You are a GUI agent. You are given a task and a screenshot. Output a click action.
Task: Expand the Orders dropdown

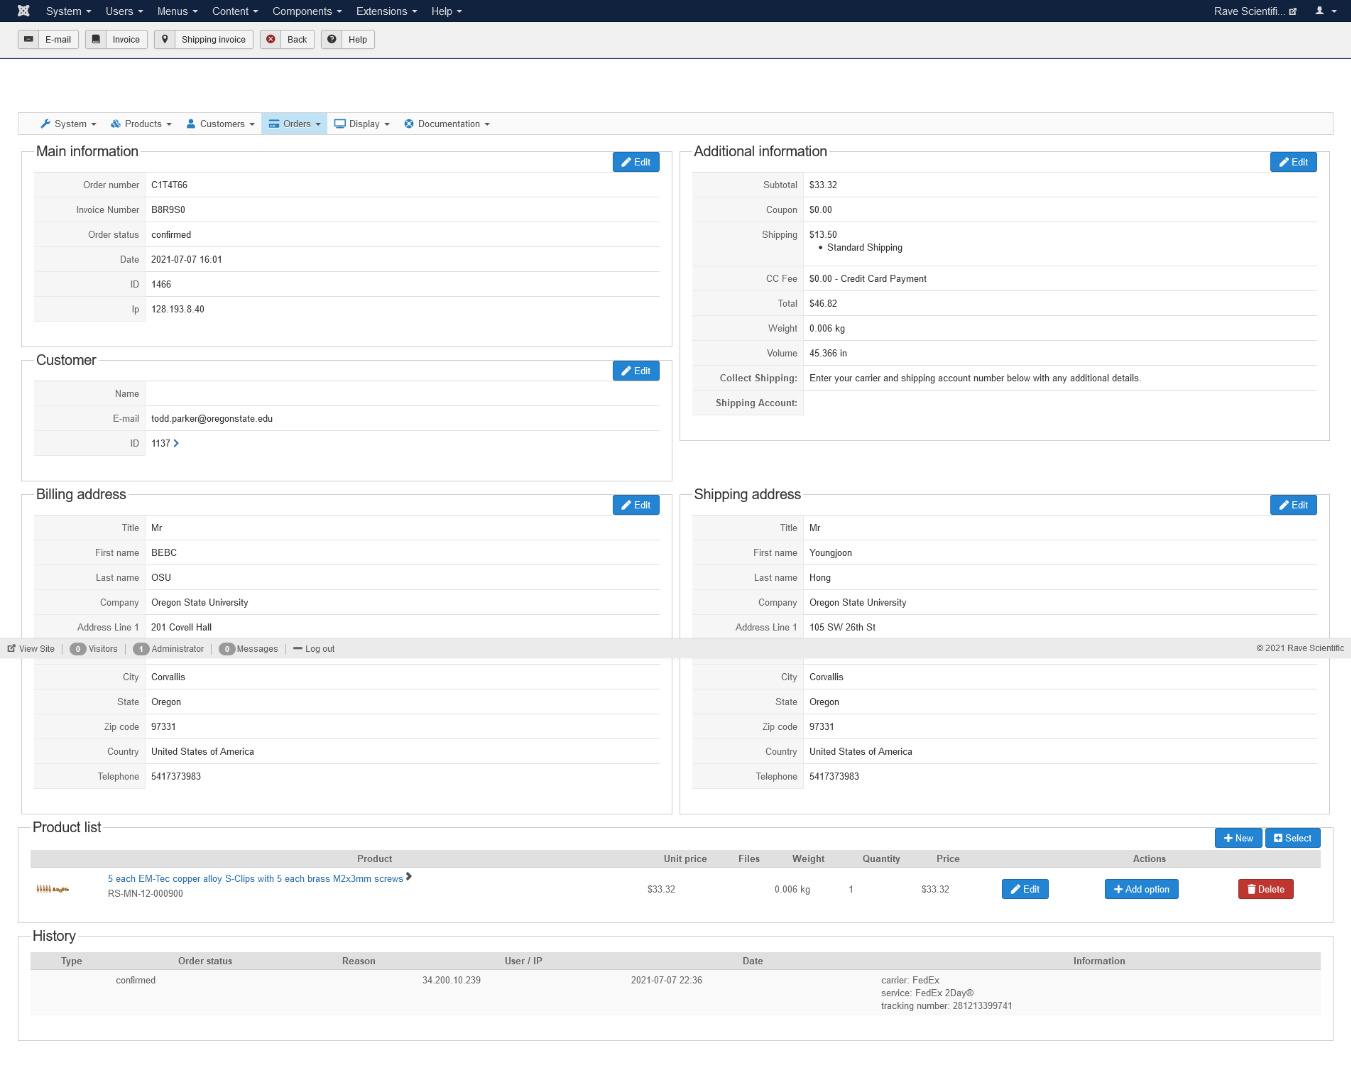(295, 124)
